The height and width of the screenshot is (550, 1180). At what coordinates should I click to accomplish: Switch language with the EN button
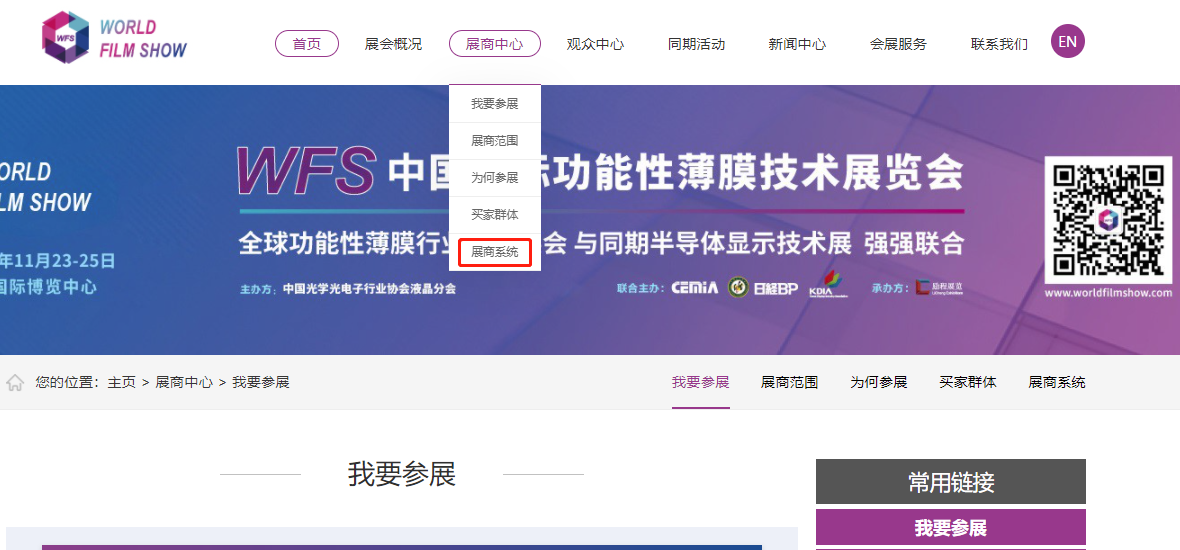click(1067, 42)
